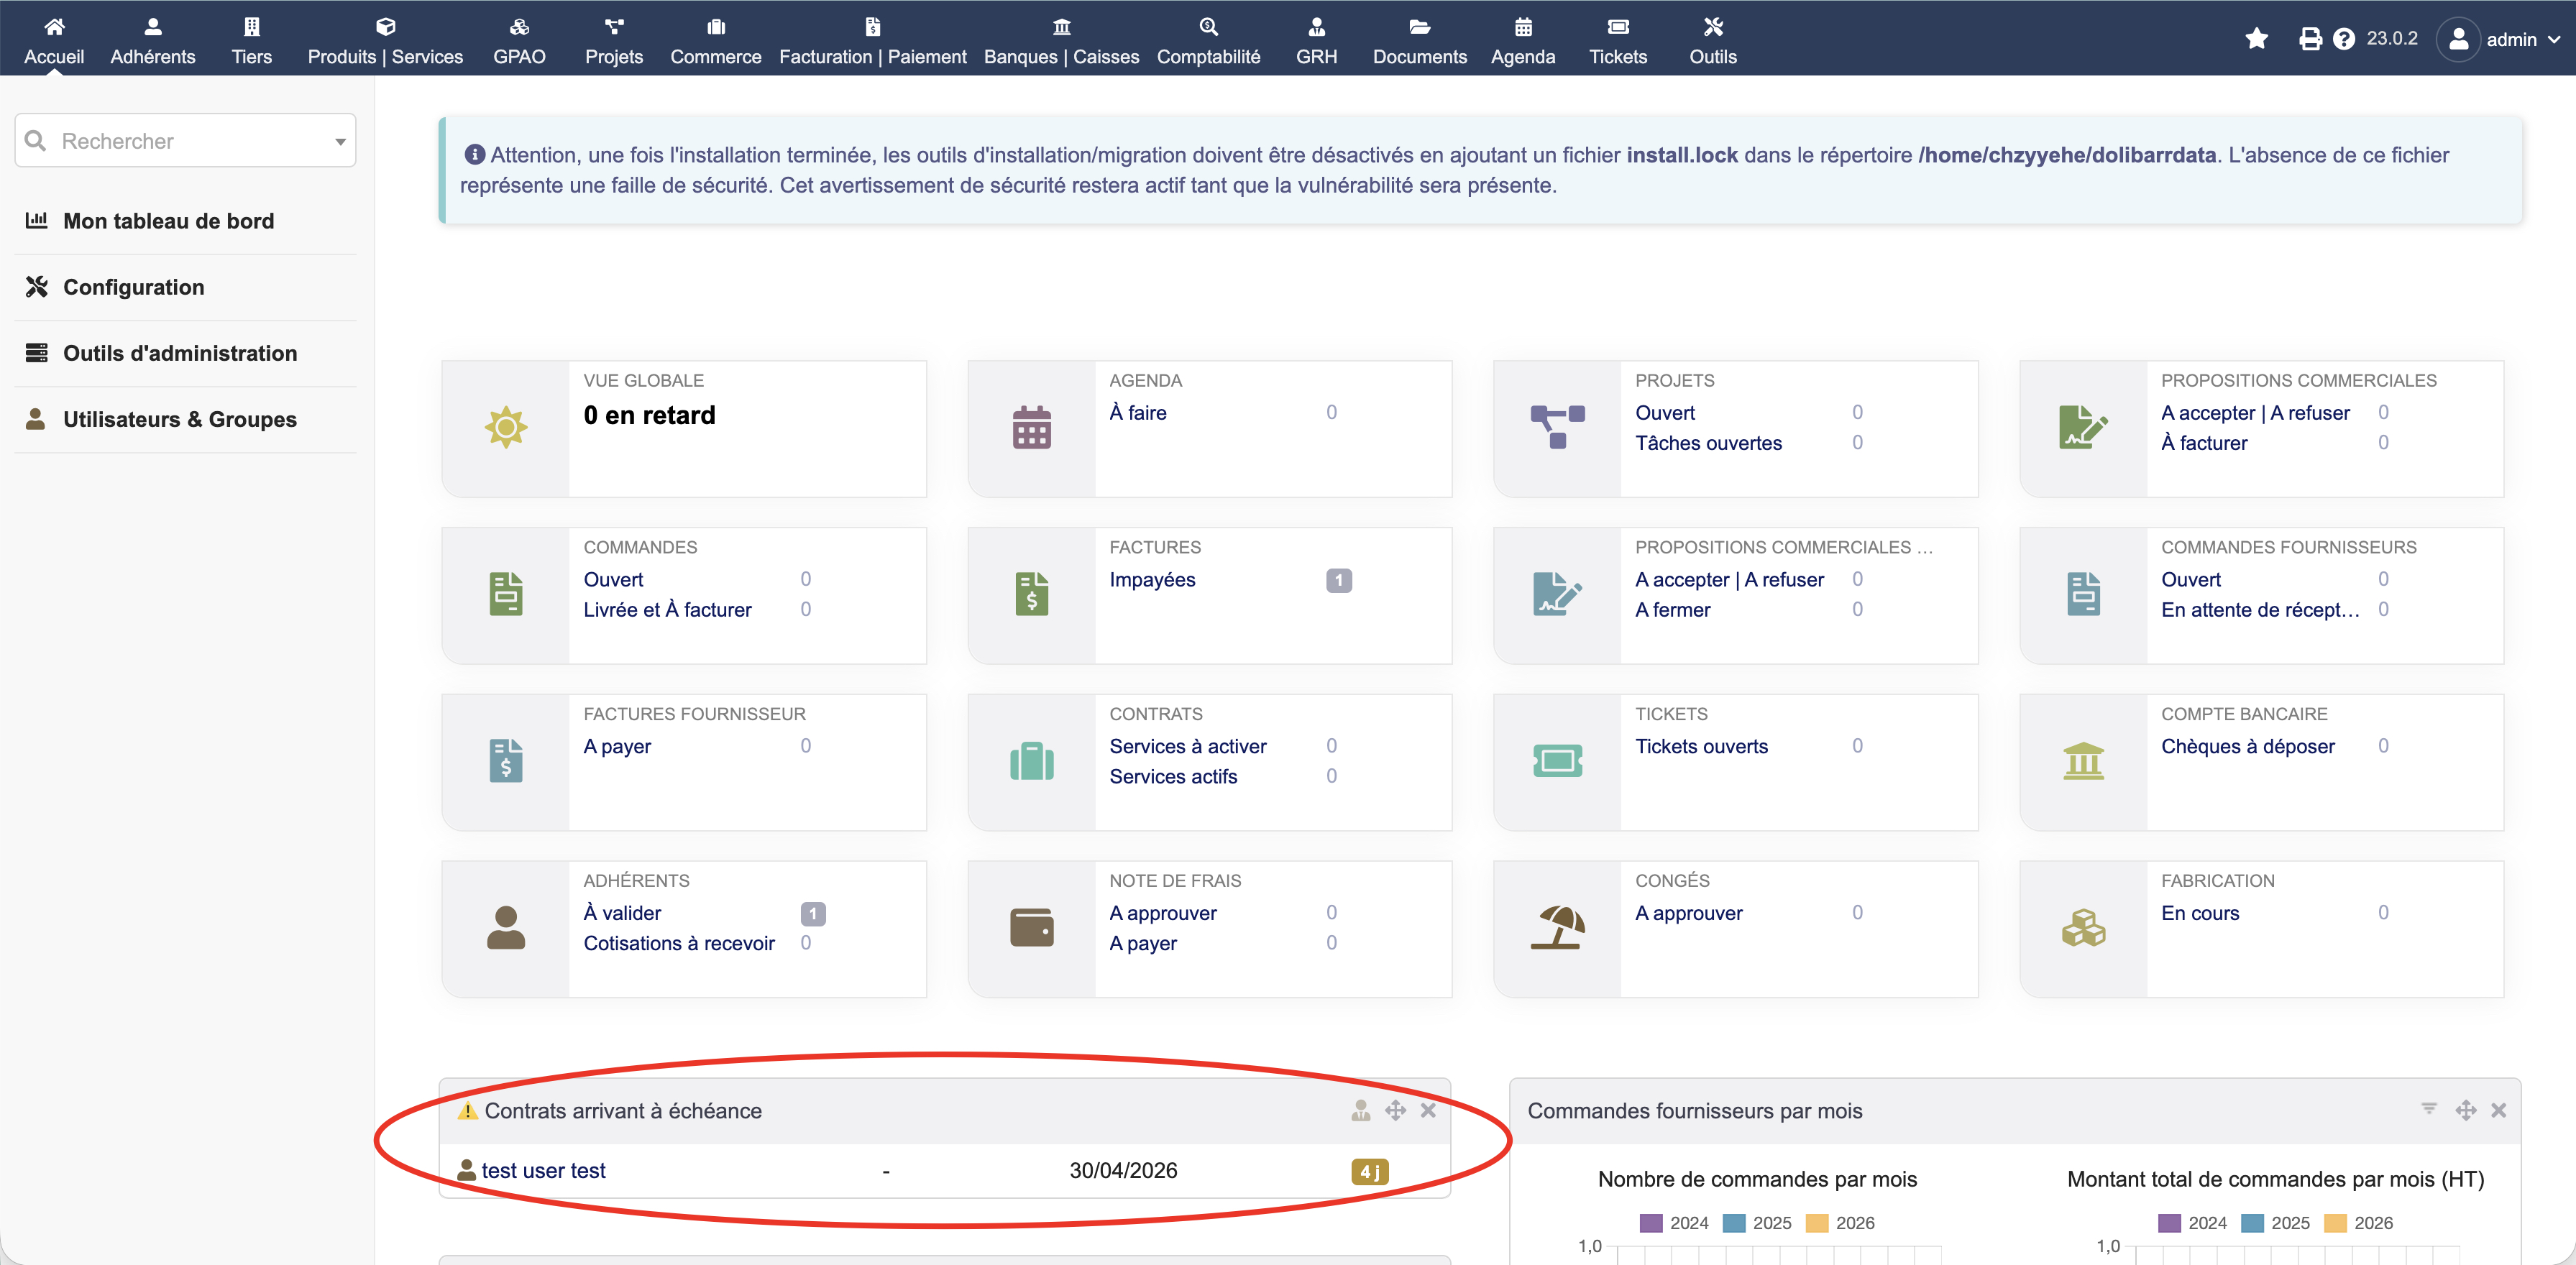Open the Produits | Services menu
Screen dimensions: 2576x1265
(385, 40)
